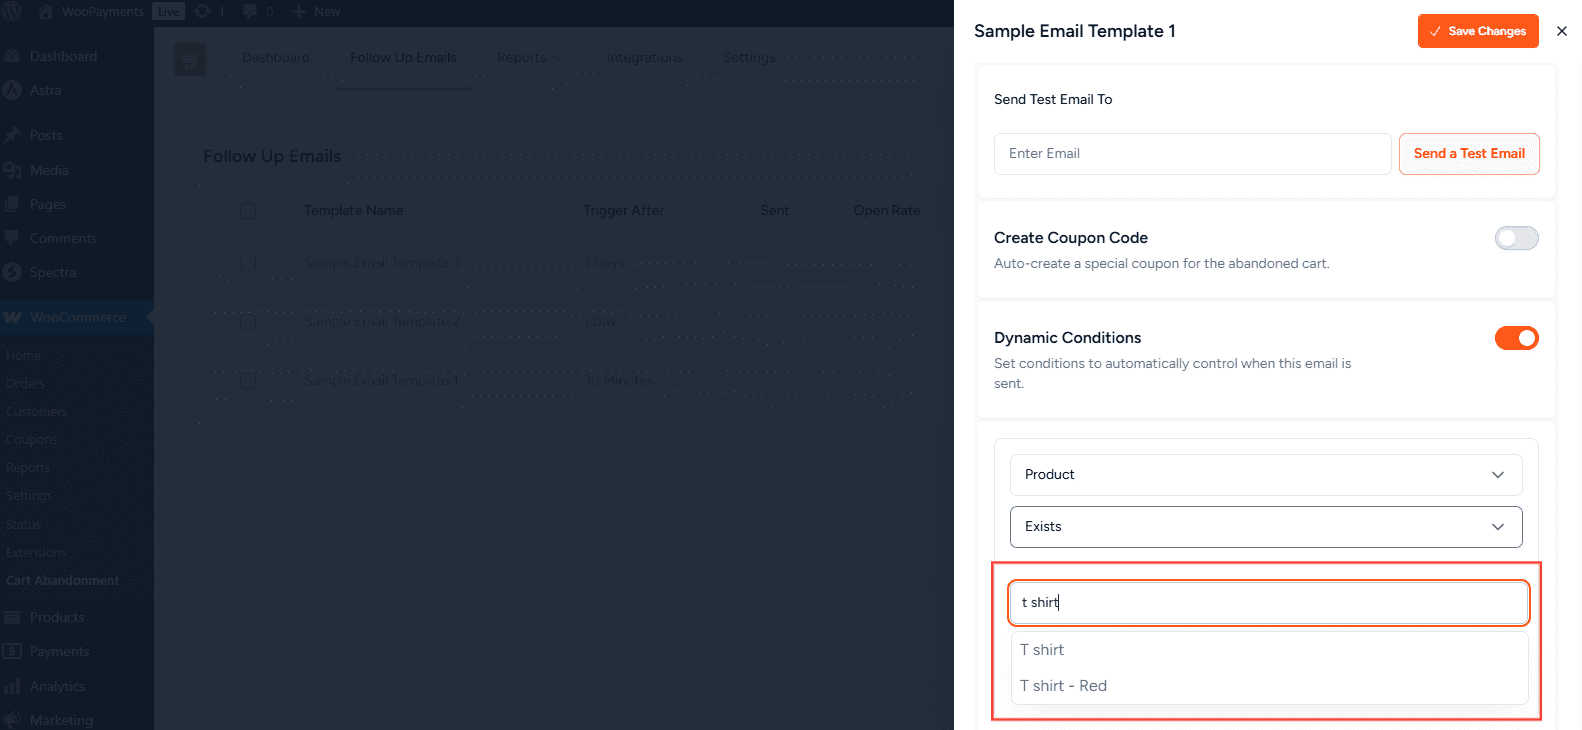Open the Posts pin icon
This screenshot has height=730, width=1582.
tap(12, 135)
